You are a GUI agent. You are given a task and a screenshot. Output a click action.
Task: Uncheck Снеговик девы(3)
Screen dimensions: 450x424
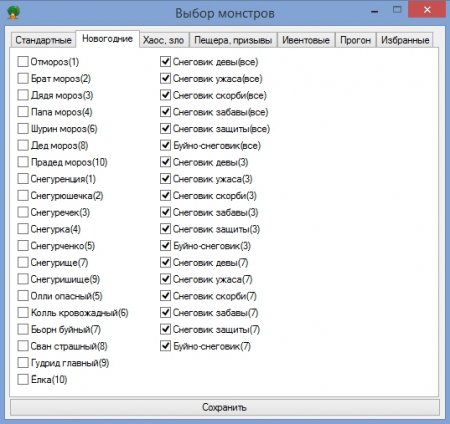165,162
